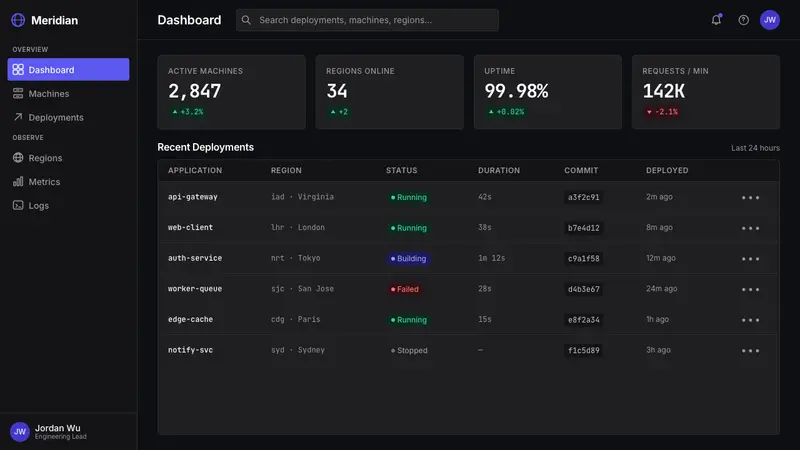800x450 pixels.
Task: Open the Requests / Min stat card
Action: (x=706, y=92)
